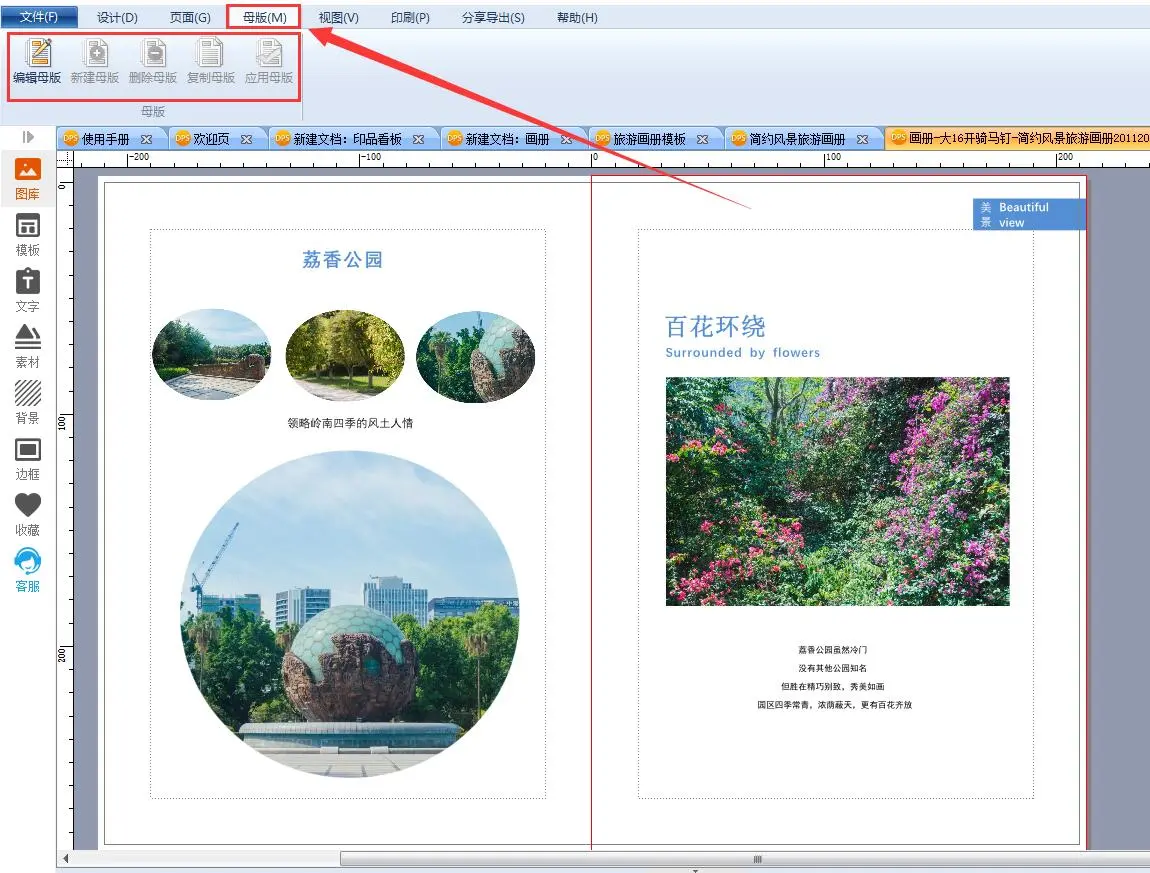
Task: Close the 旅游画册模板 tab
Action: coord(702,139)
